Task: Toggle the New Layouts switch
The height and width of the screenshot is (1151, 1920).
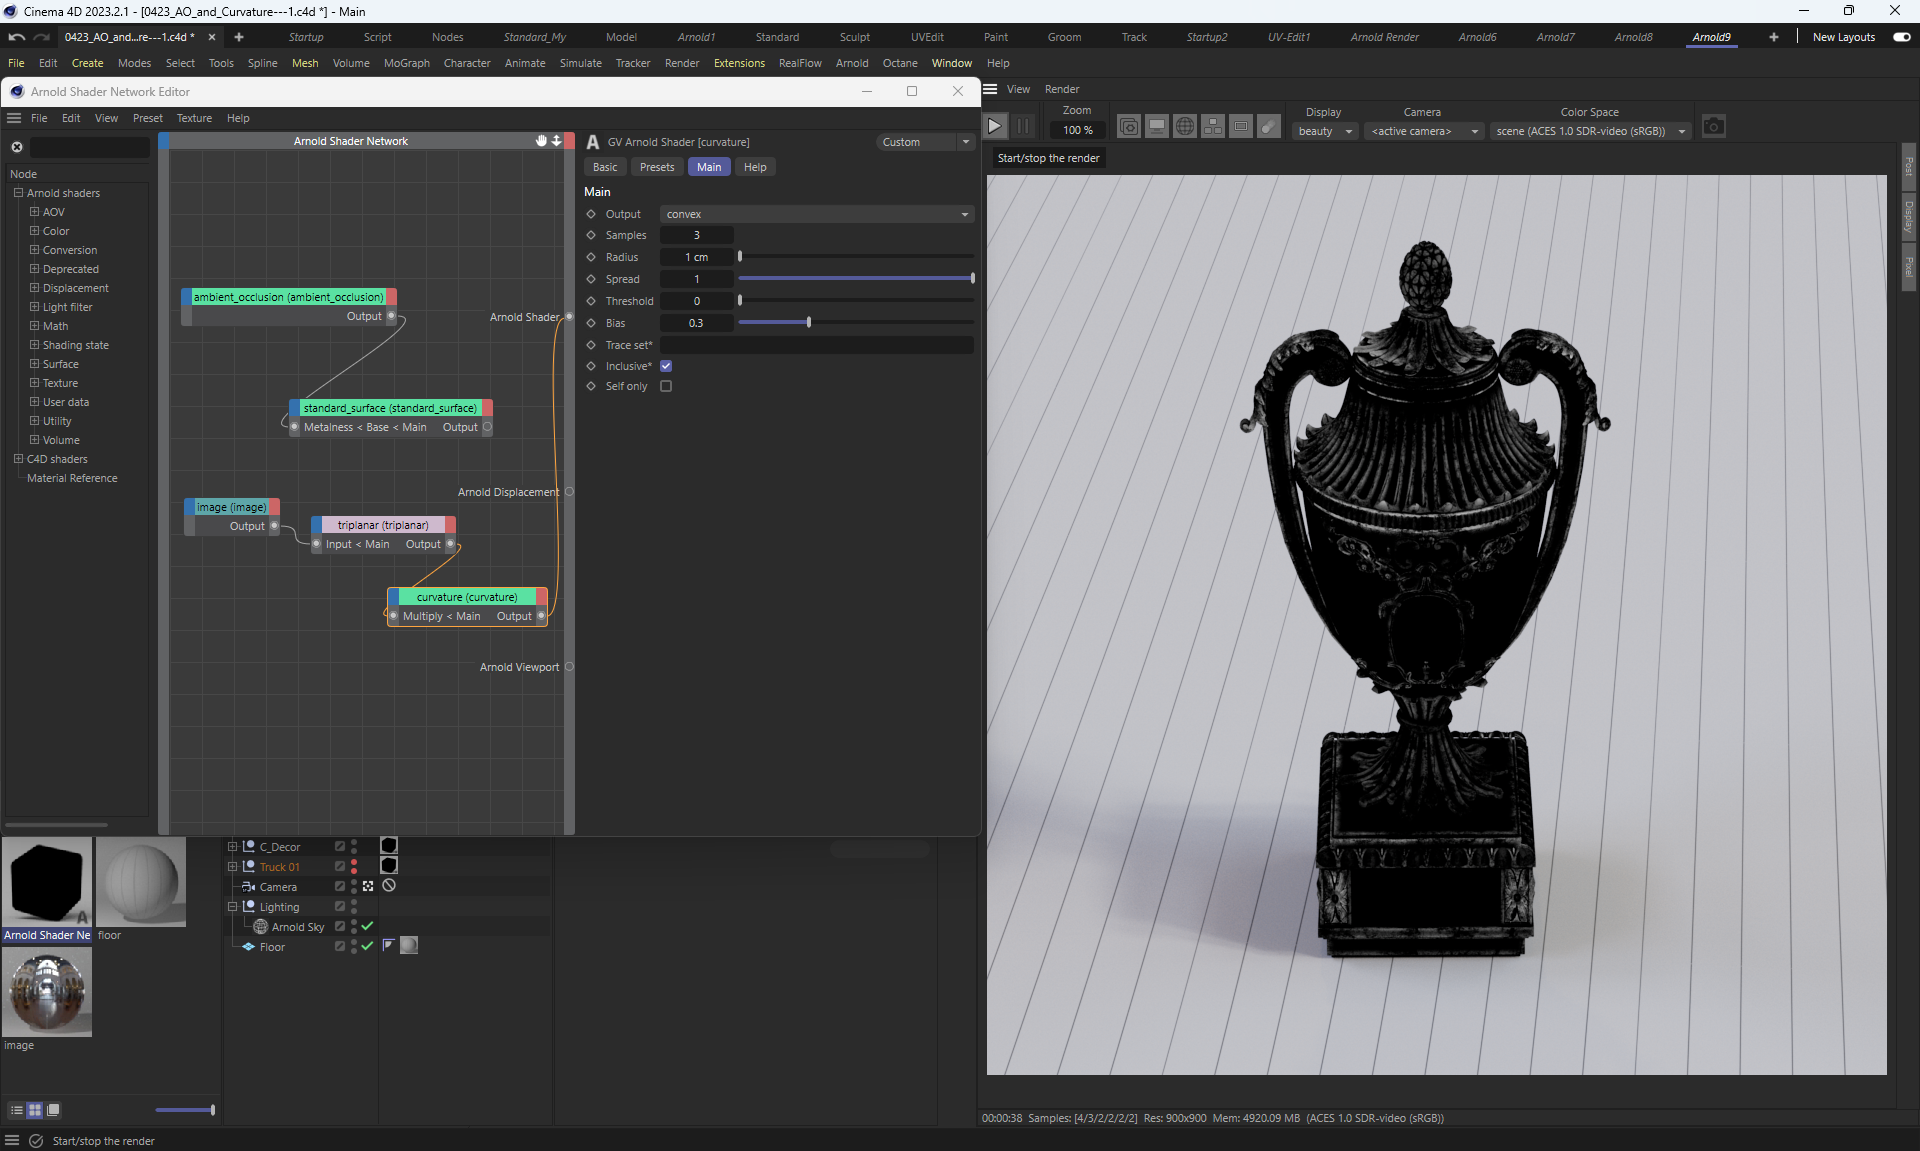Action: click(1901, 37)
